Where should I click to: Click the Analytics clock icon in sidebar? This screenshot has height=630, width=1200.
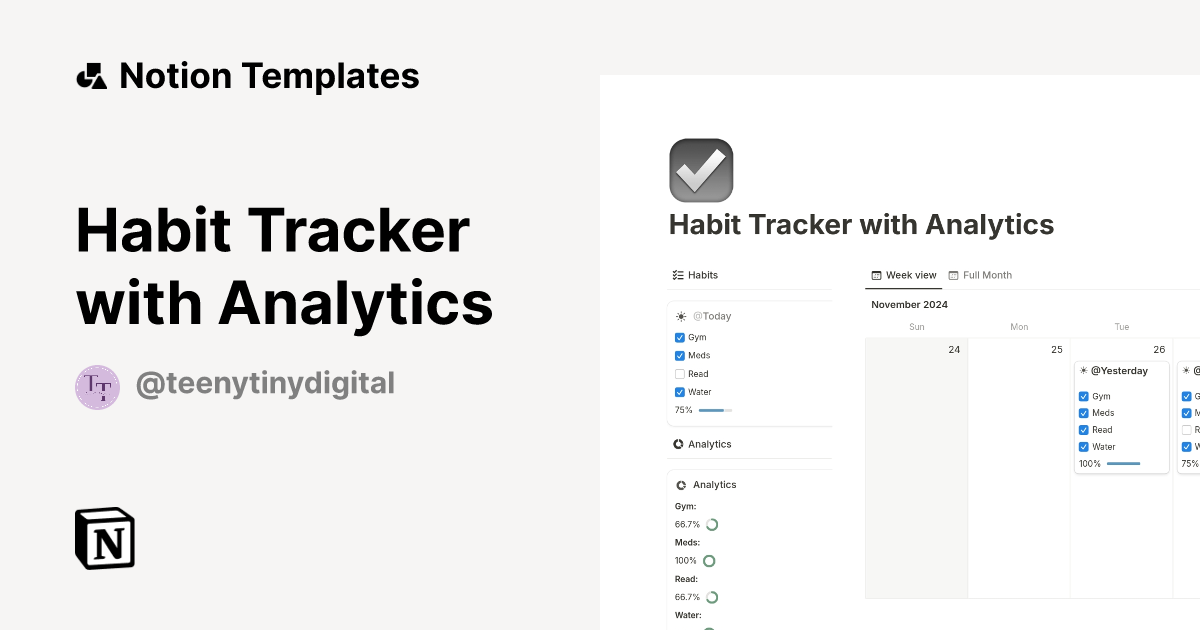(x=678, y=443)
